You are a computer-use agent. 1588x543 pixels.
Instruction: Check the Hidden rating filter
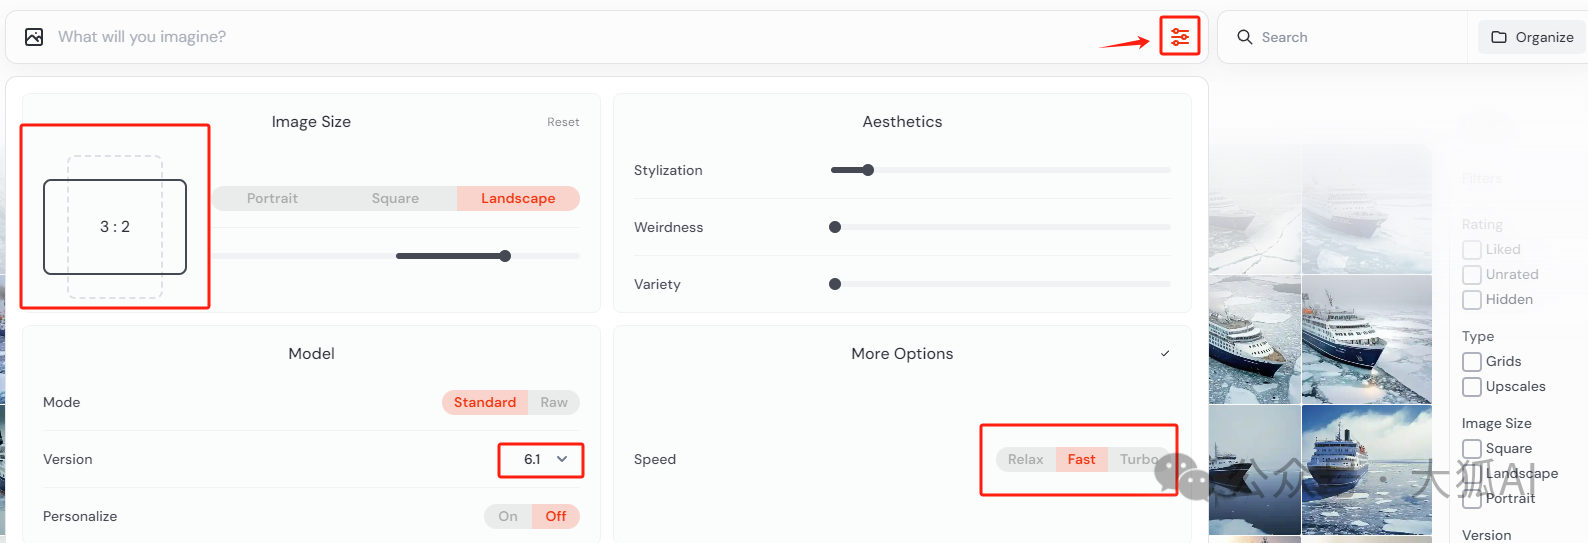click(1472, 300)
